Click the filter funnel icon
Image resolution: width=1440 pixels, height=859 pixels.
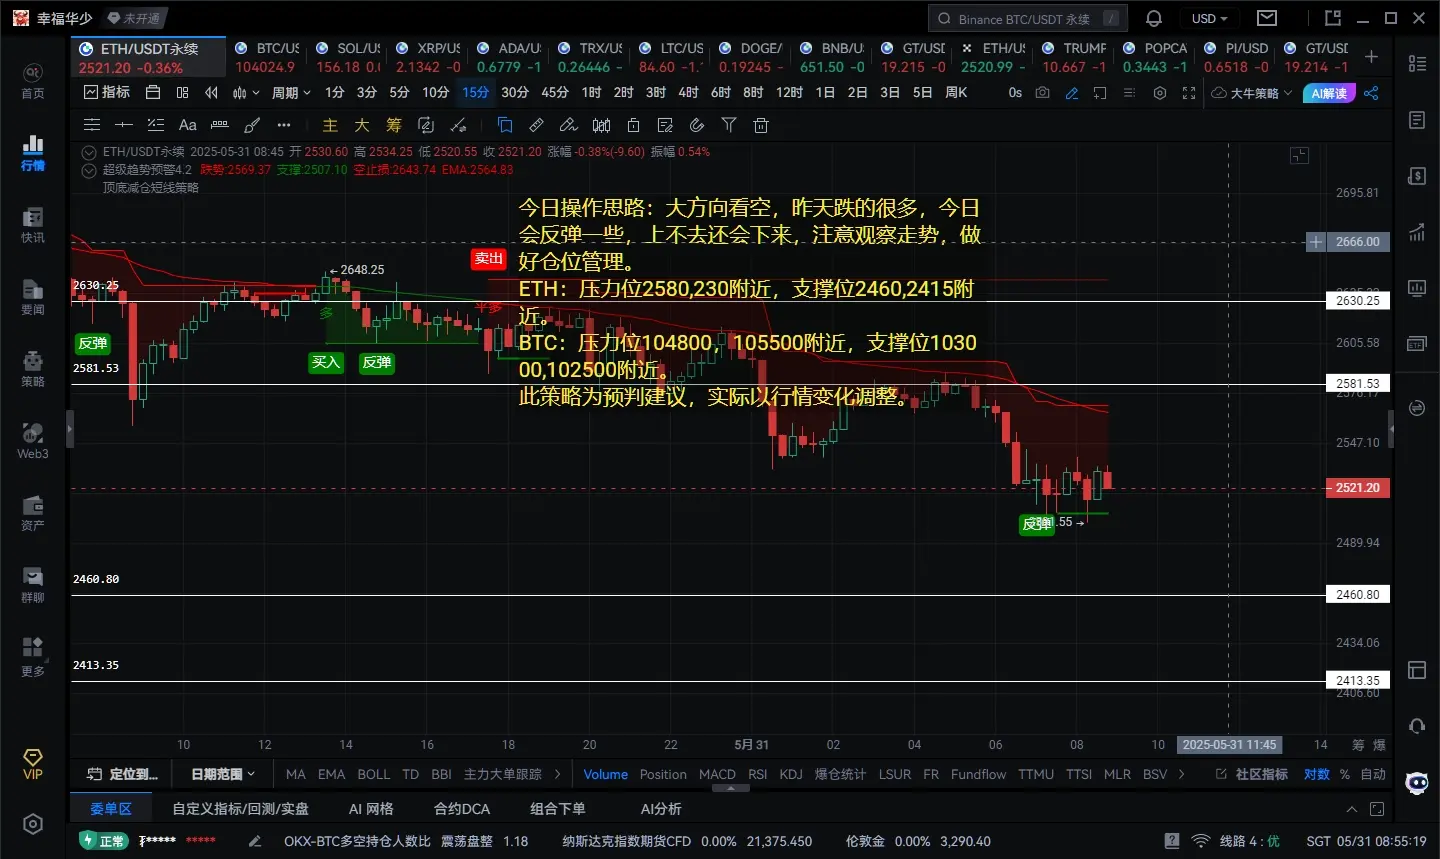click(x=729, y=125)
